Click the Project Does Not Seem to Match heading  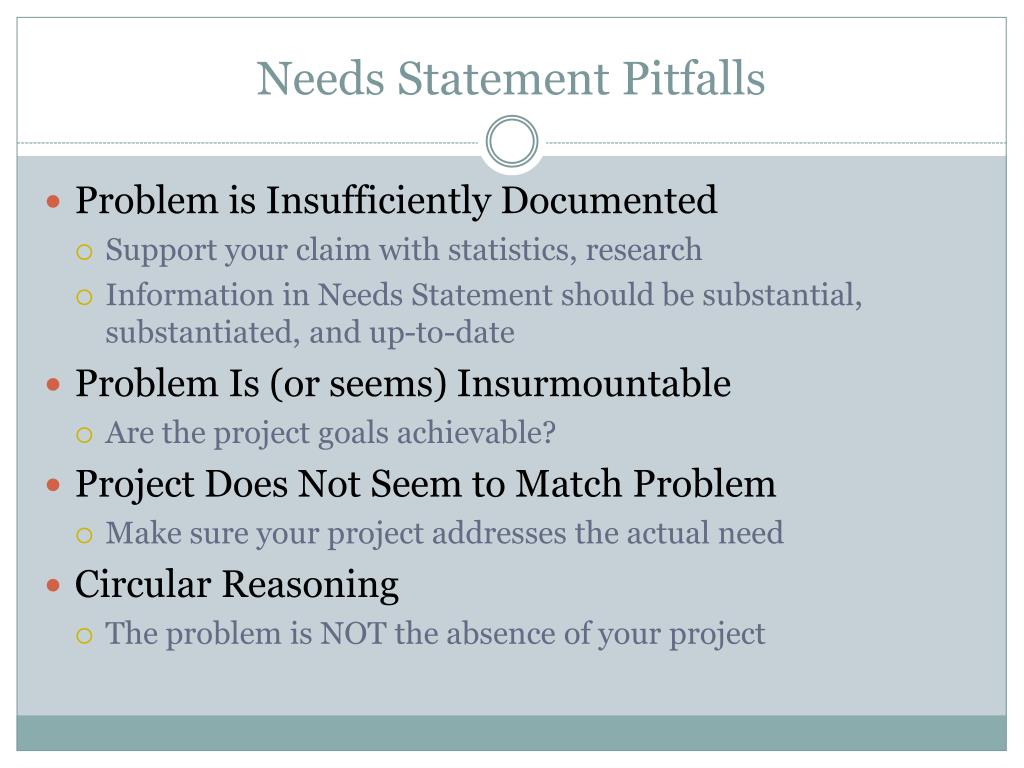(x=425, y=485)
